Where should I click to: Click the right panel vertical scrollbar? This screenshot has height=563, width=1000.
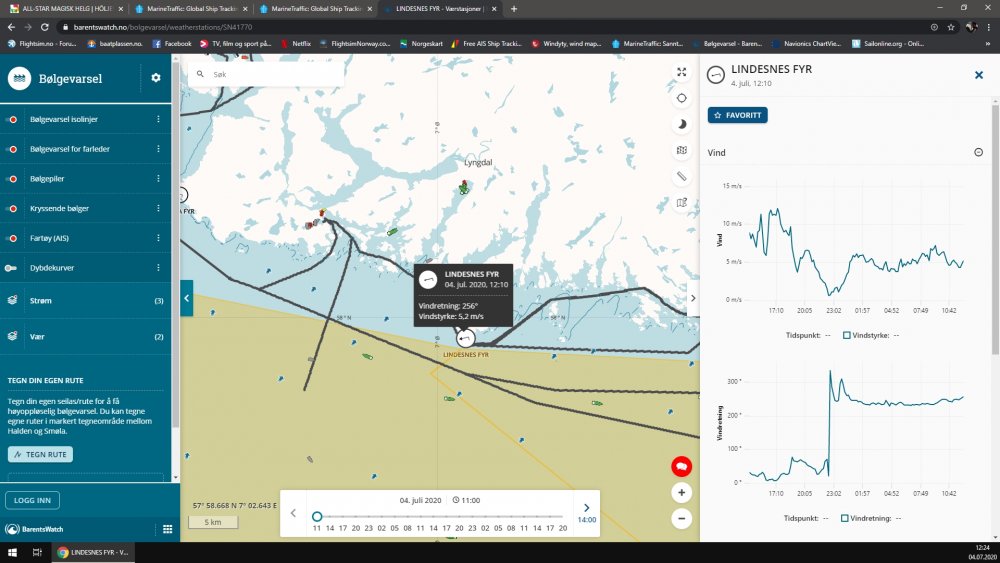click(x=995, y=230)
